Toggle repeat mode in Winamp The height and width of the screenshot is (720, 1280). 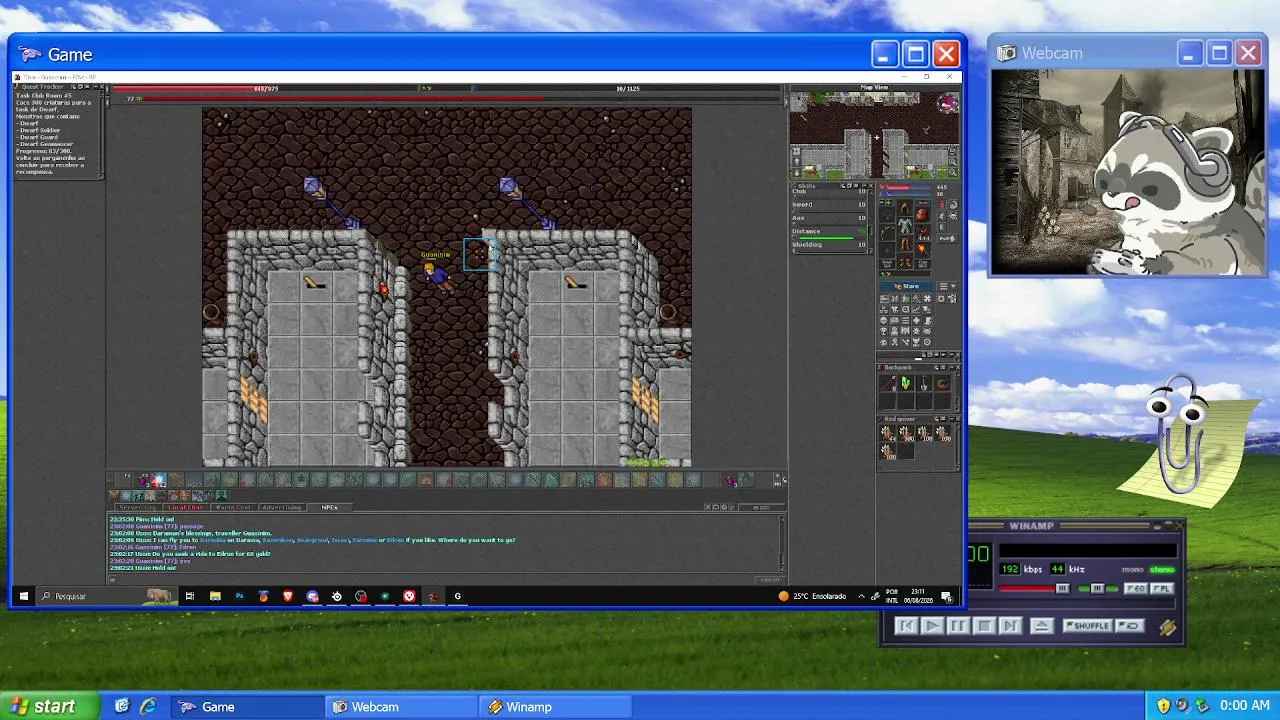click(x=1130, y=626)
